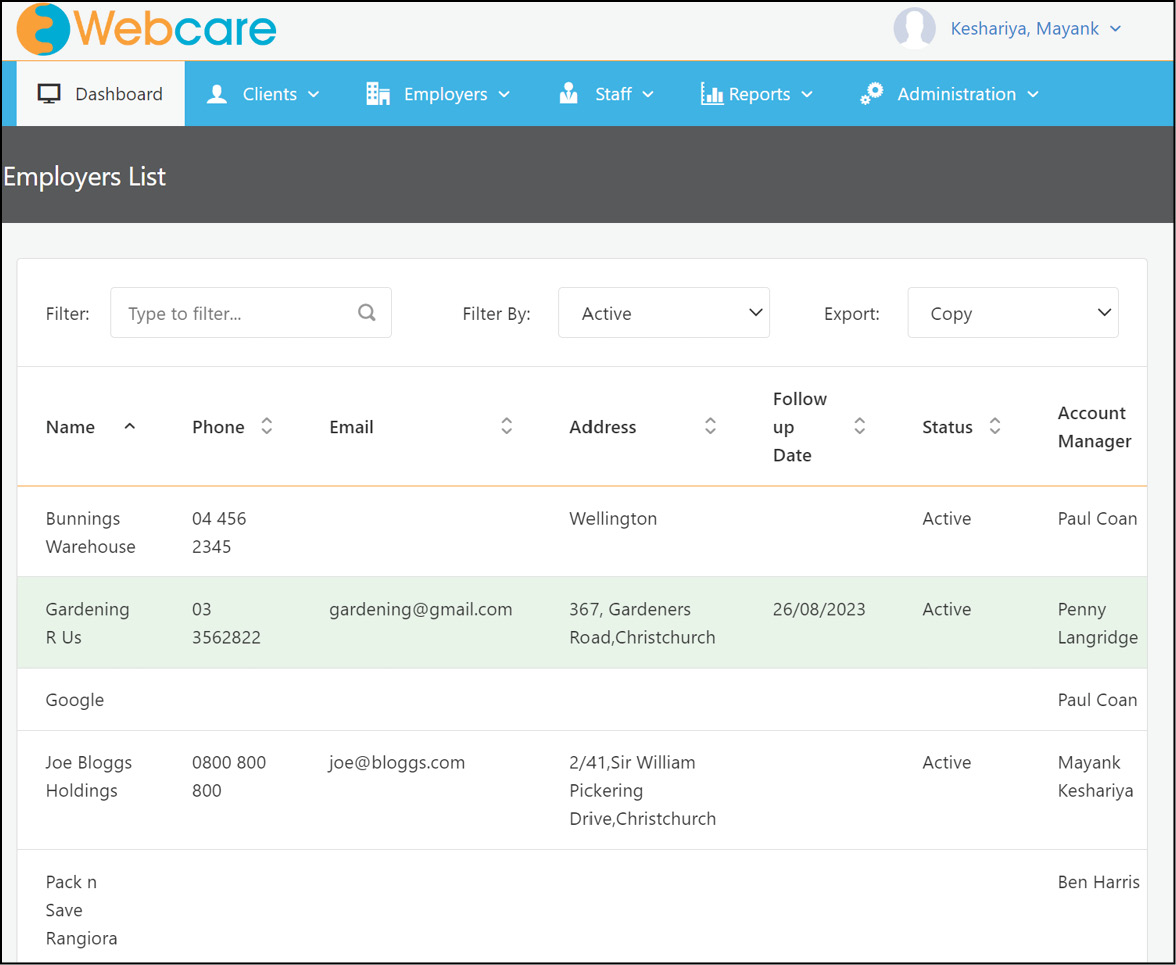
Task: Open the Clients menu
Action: coord(263,94)
